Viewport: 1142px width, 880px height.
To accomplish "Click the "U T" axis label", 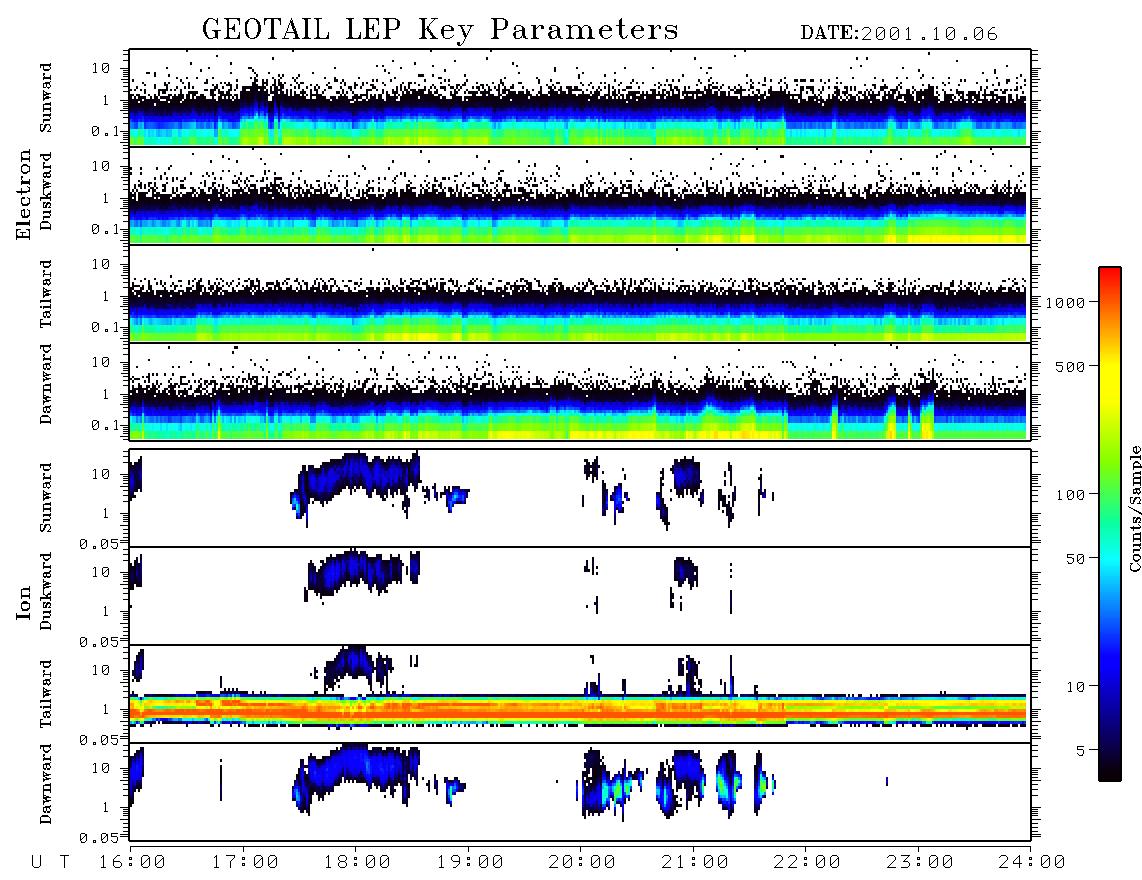I will (51, 863).
